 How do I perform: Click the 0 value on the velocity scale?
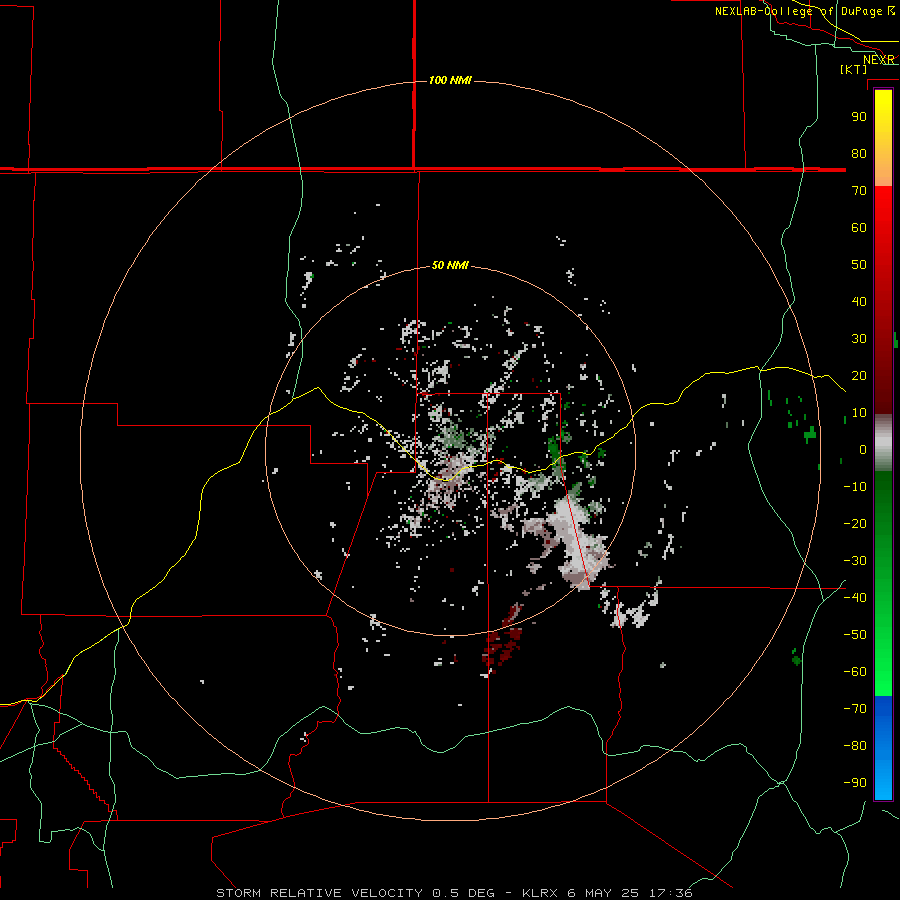pyautogui.click(x=863, y=449)
